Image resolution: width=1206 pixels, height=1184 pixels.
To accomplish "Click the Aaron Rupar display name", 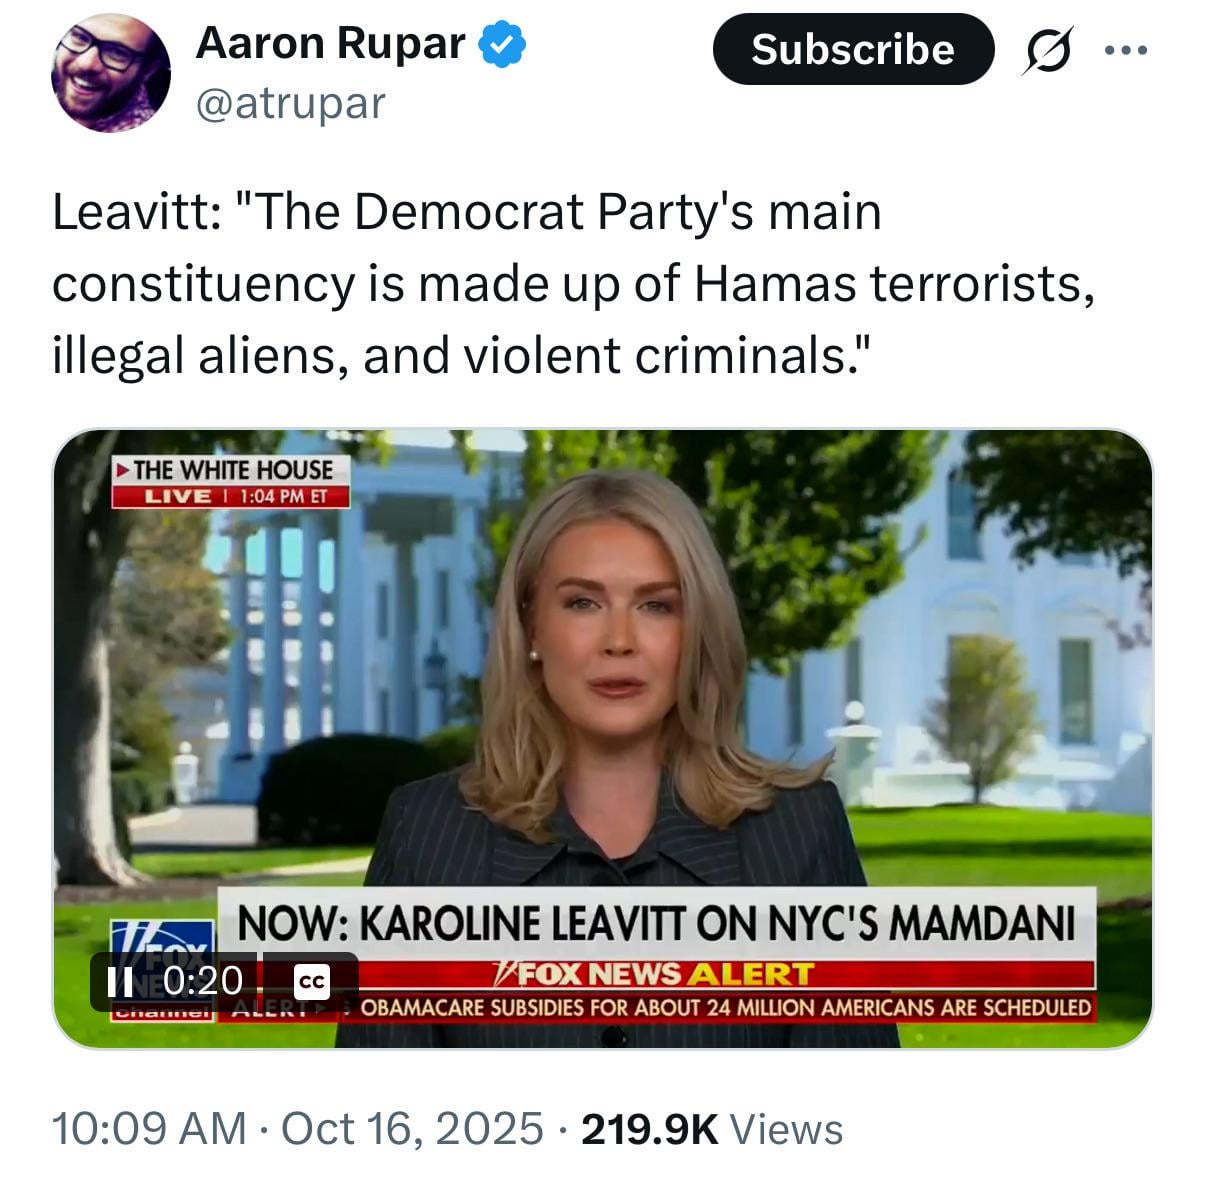I will (x=331, y=43).
